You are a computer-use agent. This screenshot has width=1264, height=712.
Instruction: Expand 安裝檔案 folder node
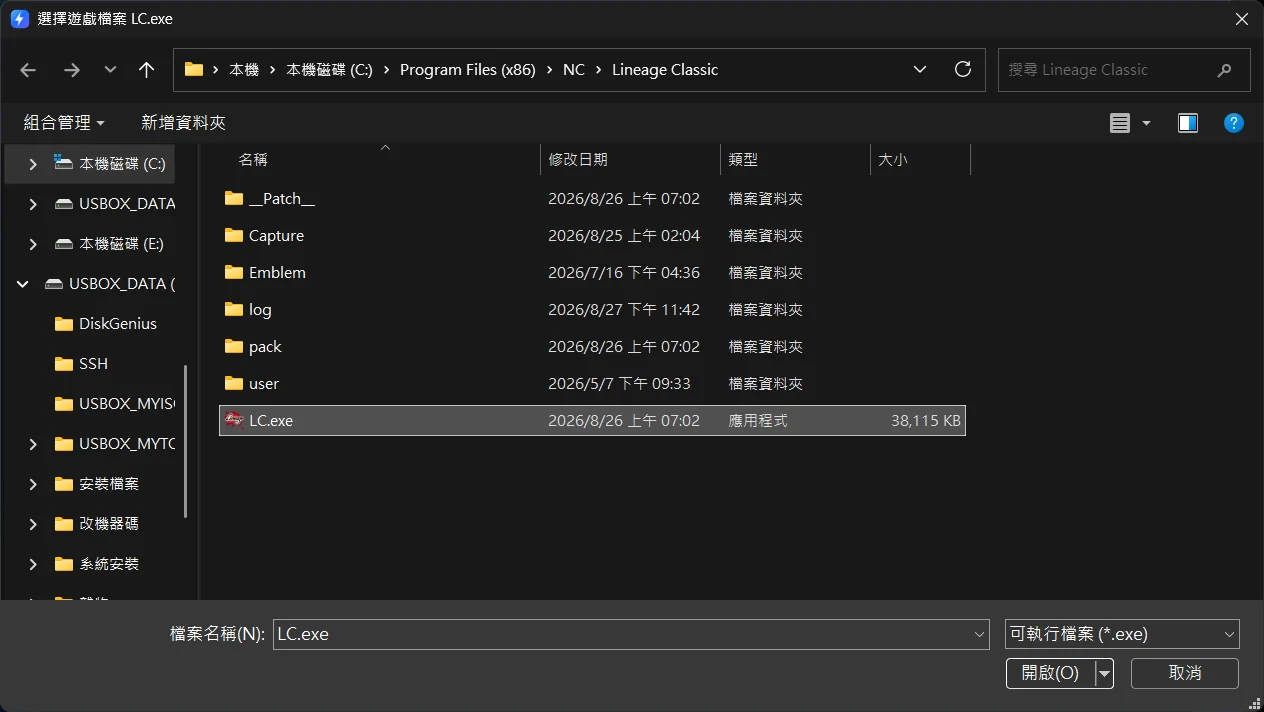(x=33, y=484)
